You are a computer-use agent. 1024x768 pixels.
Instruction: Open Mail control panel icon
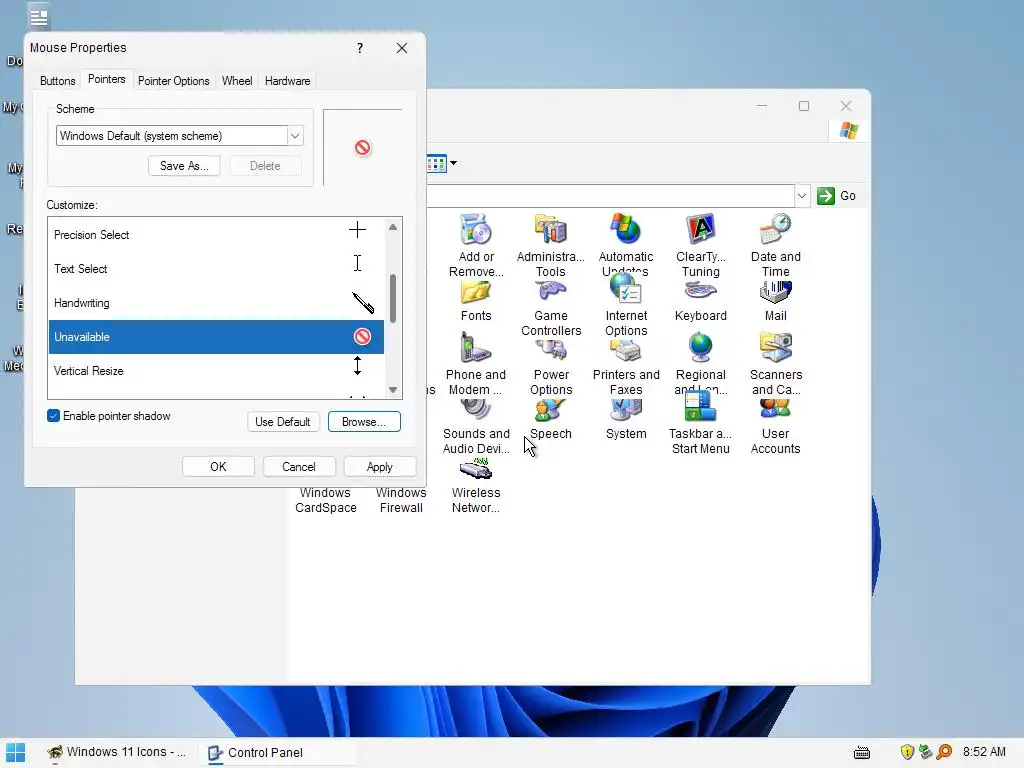(x=775, y=293)
